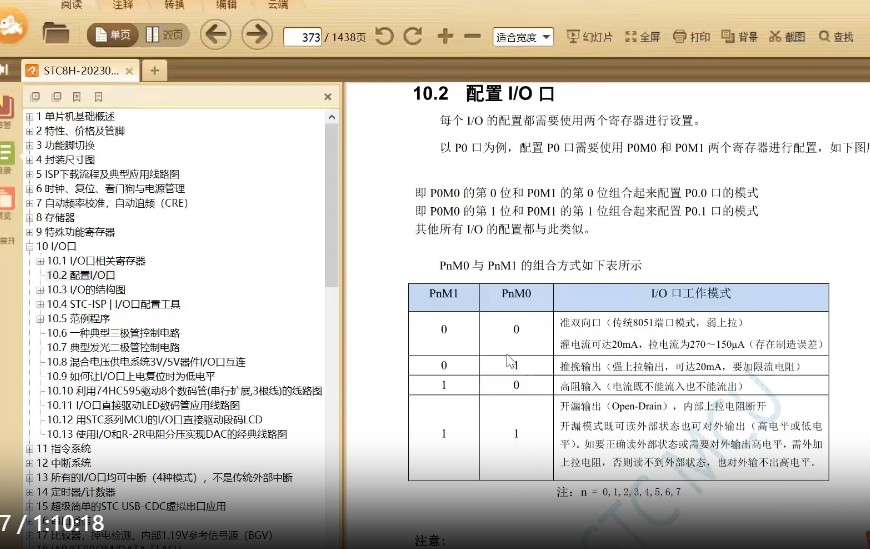Image resolution: width=870 pixels, height=549 pixels.
Task: Open the 编辑 menu tab
Action: (226, 4)
